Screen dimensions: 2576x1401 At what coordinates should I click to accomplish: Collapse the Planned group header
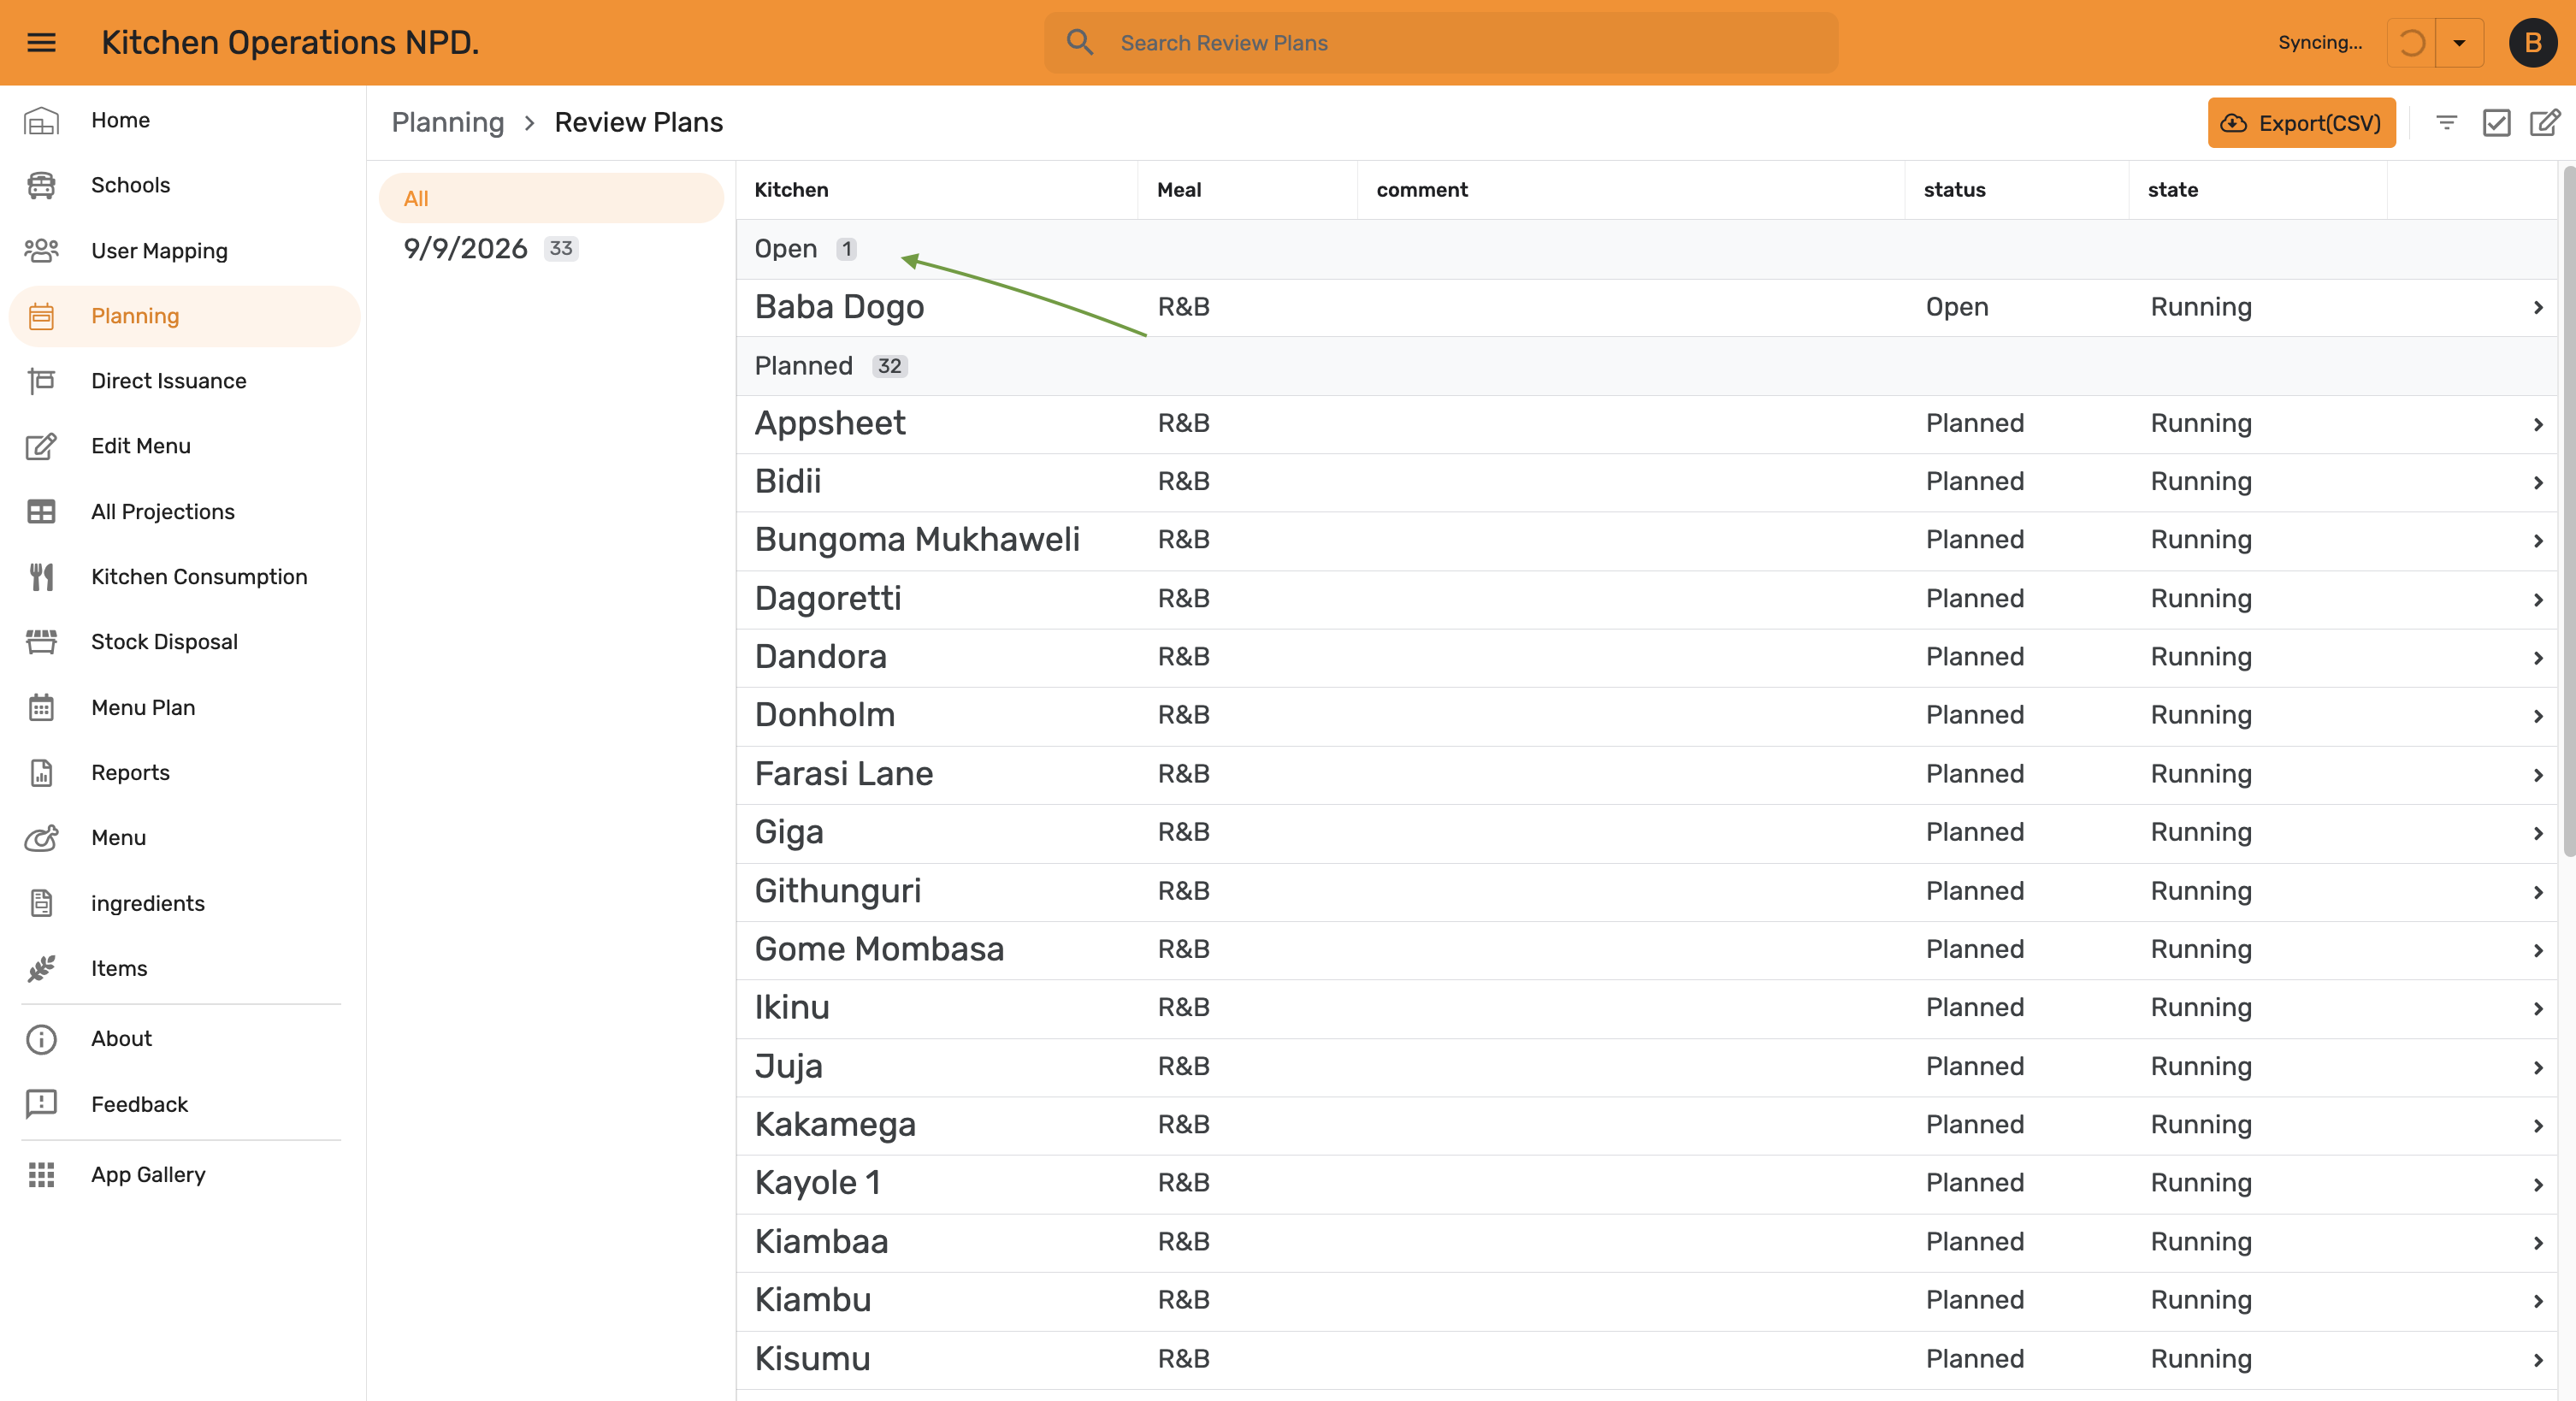(x=1646, y=366)
